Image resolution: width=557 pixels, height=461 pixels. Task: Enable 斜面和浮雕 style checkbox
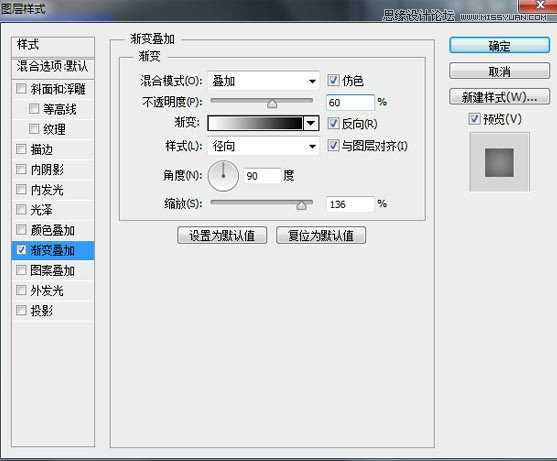21,88
